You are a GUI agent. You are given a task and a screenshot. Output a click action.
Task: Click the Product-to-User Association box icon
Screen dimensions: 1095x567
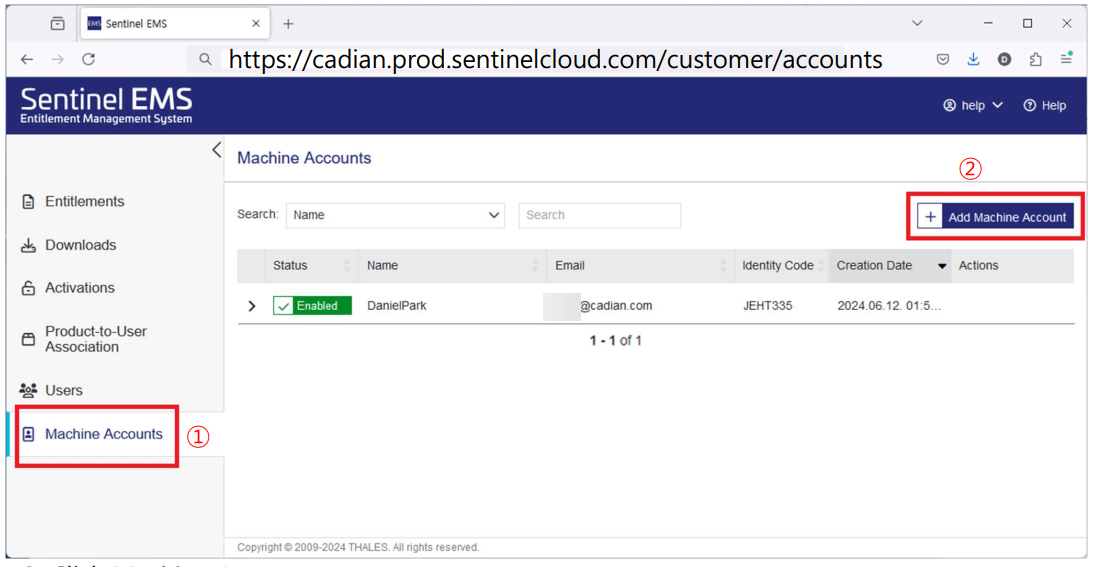pyautogui.click(x=29, y=339)
